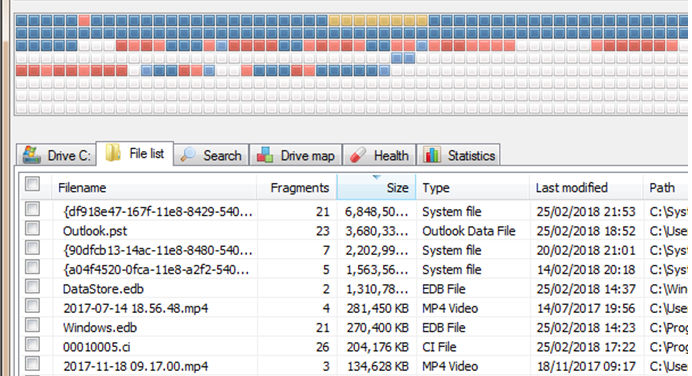Enable the checkbox next to Windows.edb
692x376 pixels.
pos(32,325)
